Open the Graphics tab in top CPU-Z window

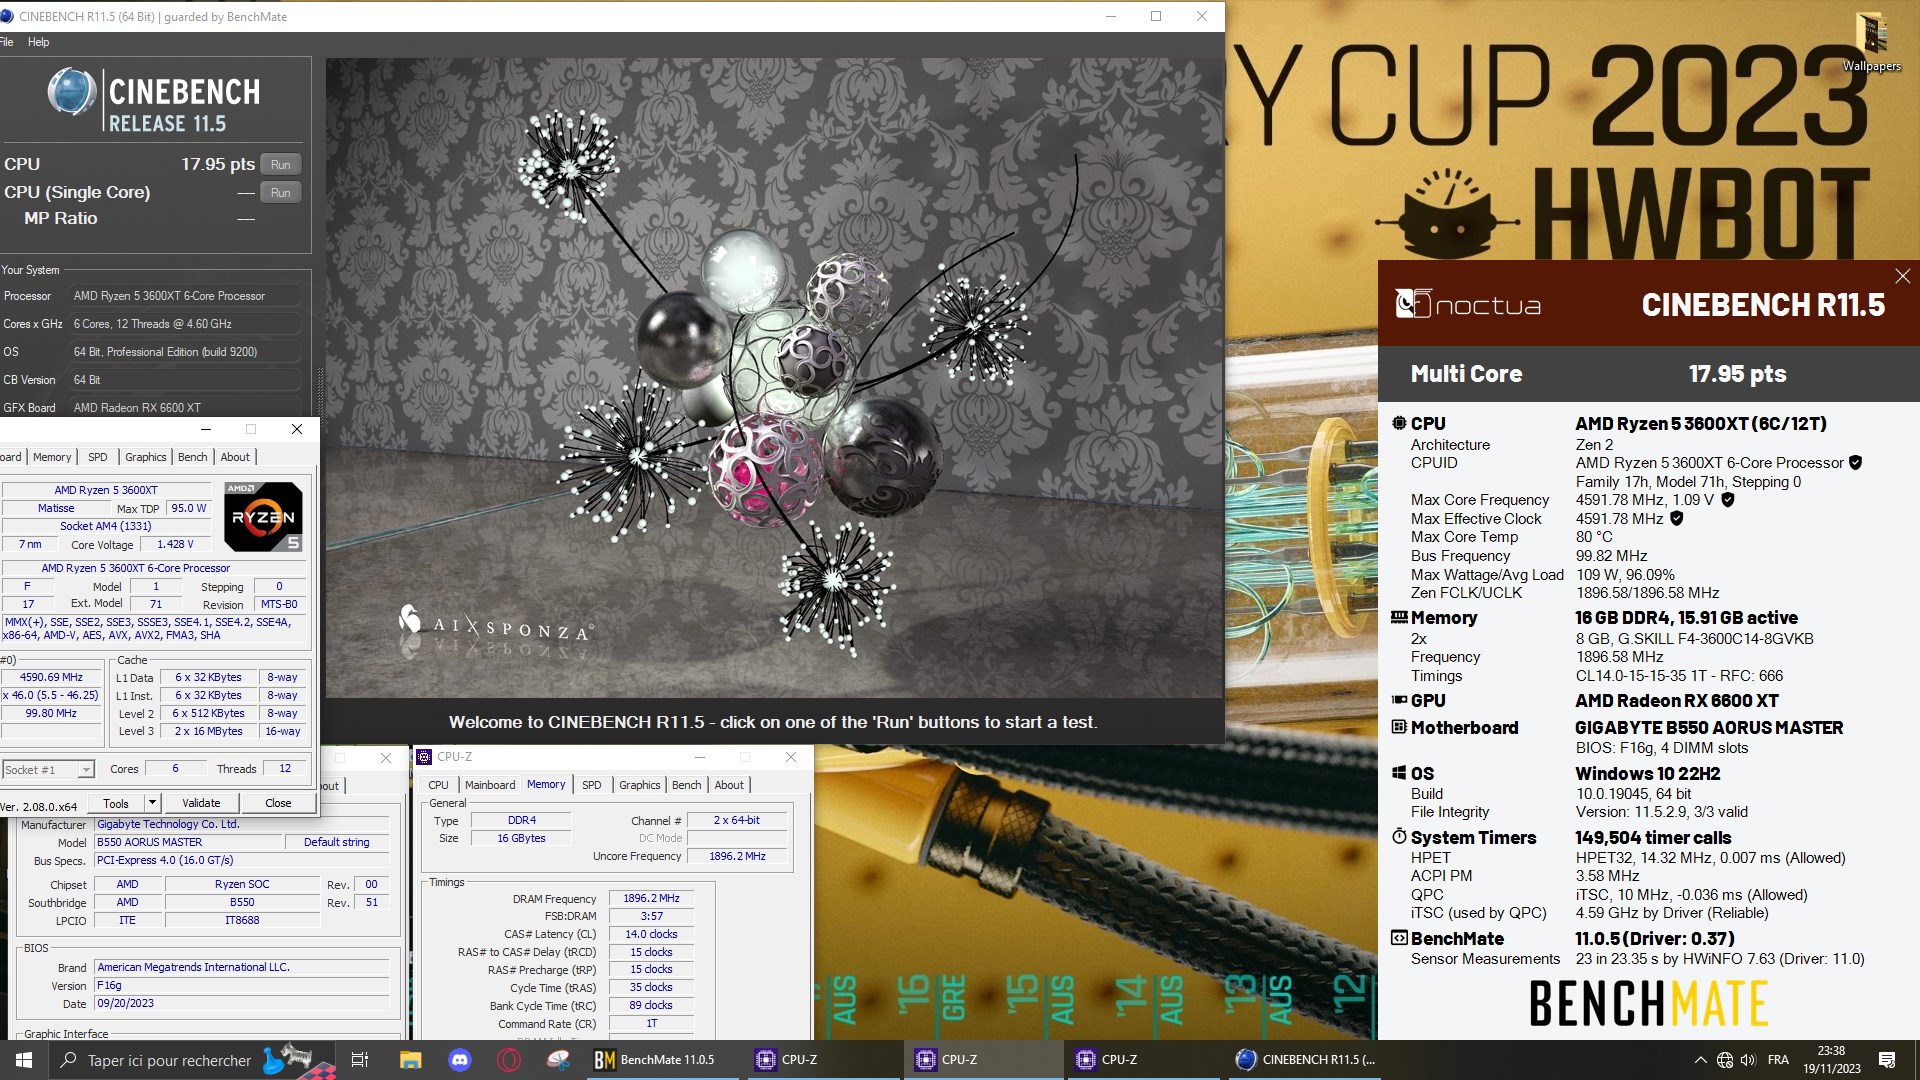coord(146,457)
